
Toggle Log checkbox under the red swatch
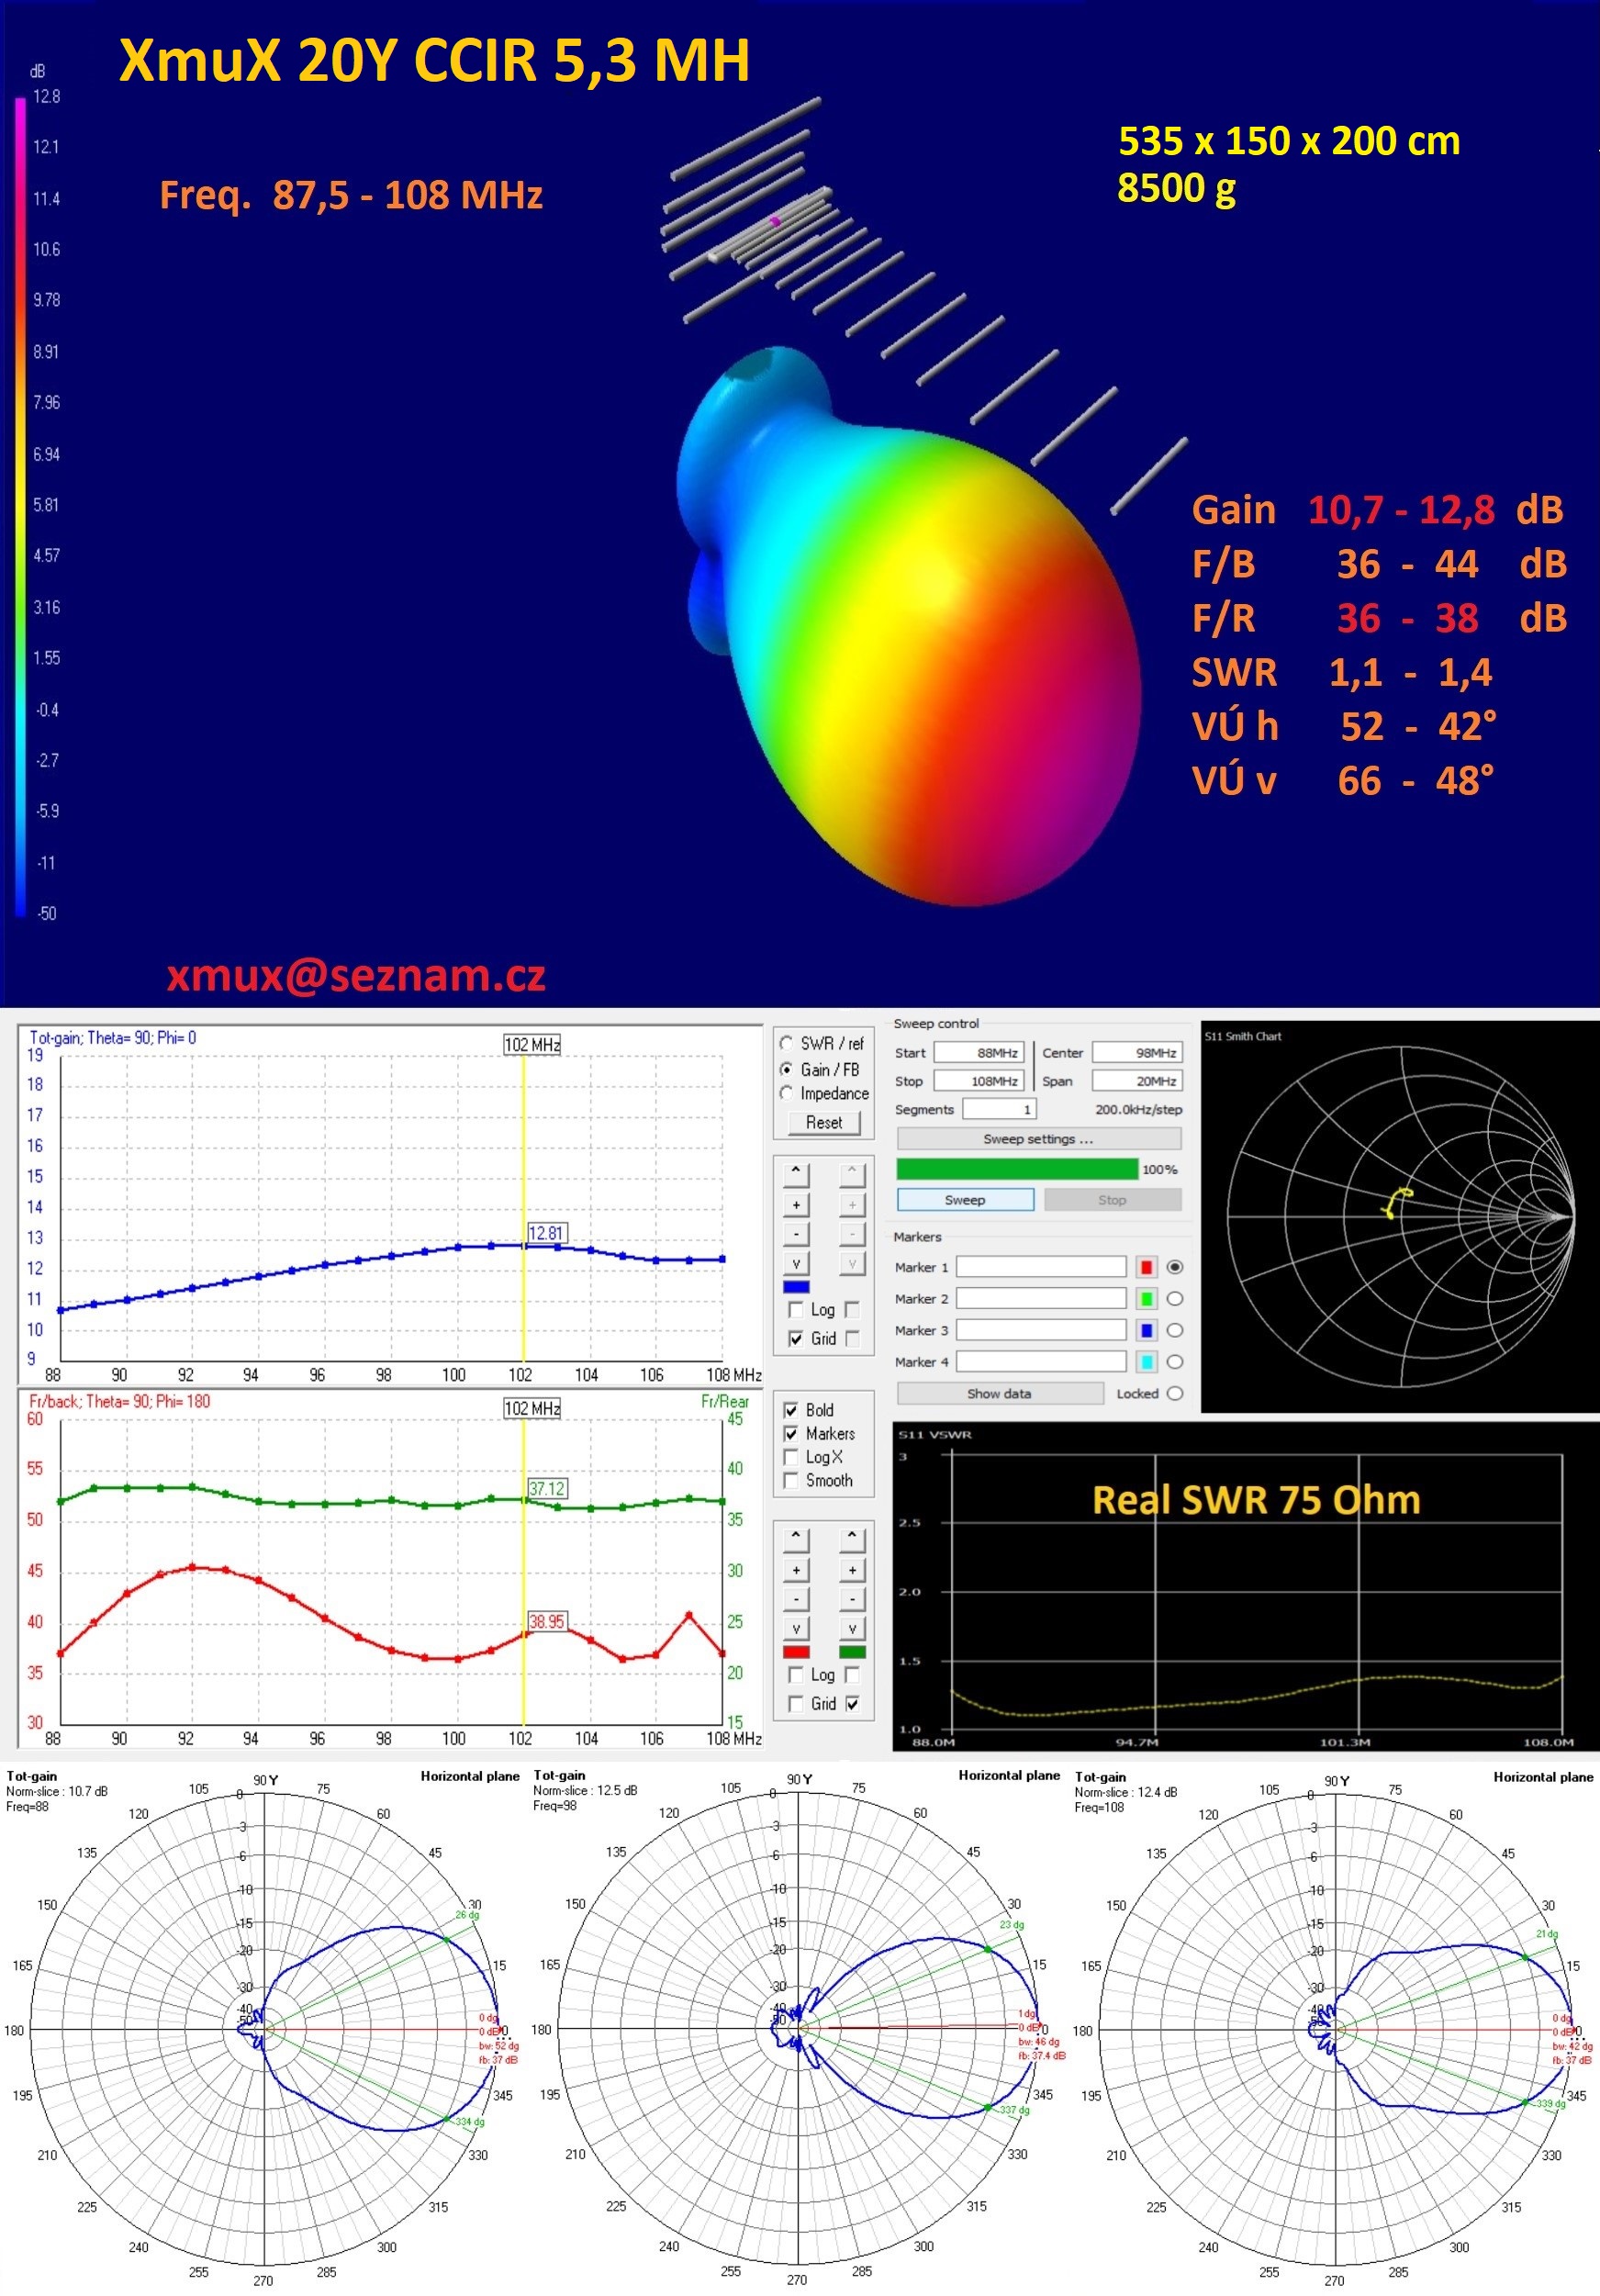(x=796, y=1674)
